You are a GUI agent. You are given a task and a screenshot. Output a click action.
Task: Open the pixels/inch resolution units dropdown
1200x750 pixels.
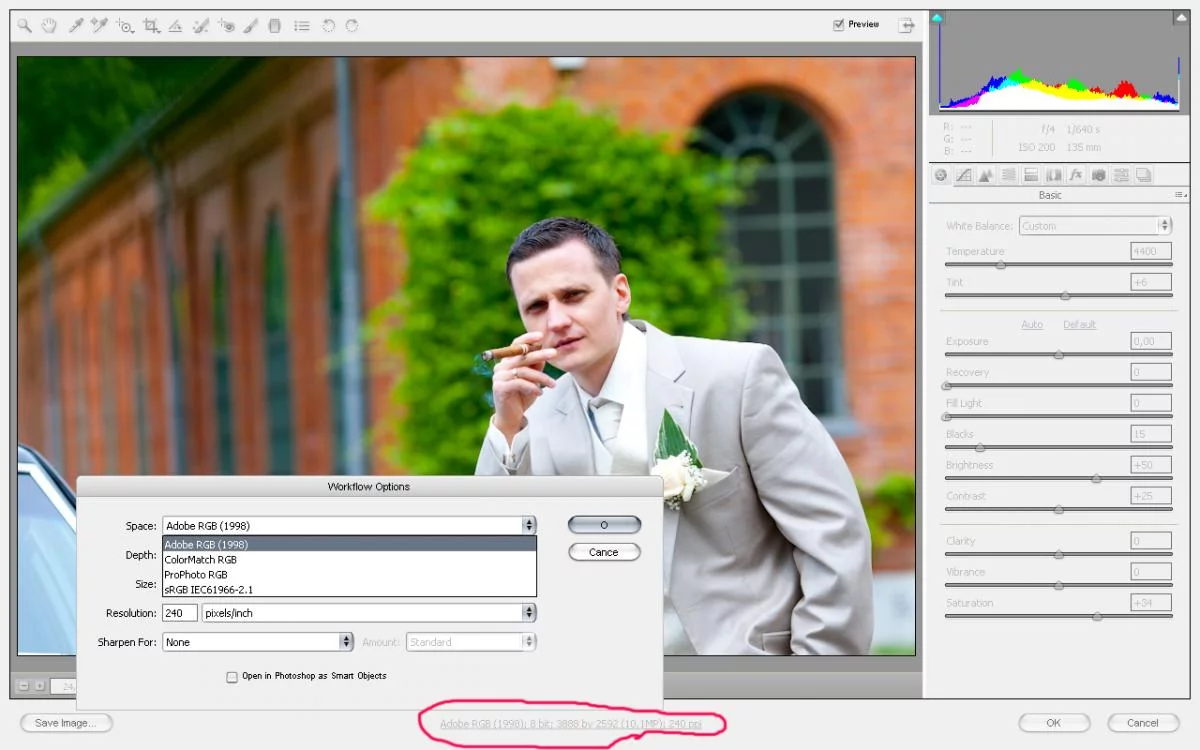coord(369,613)
